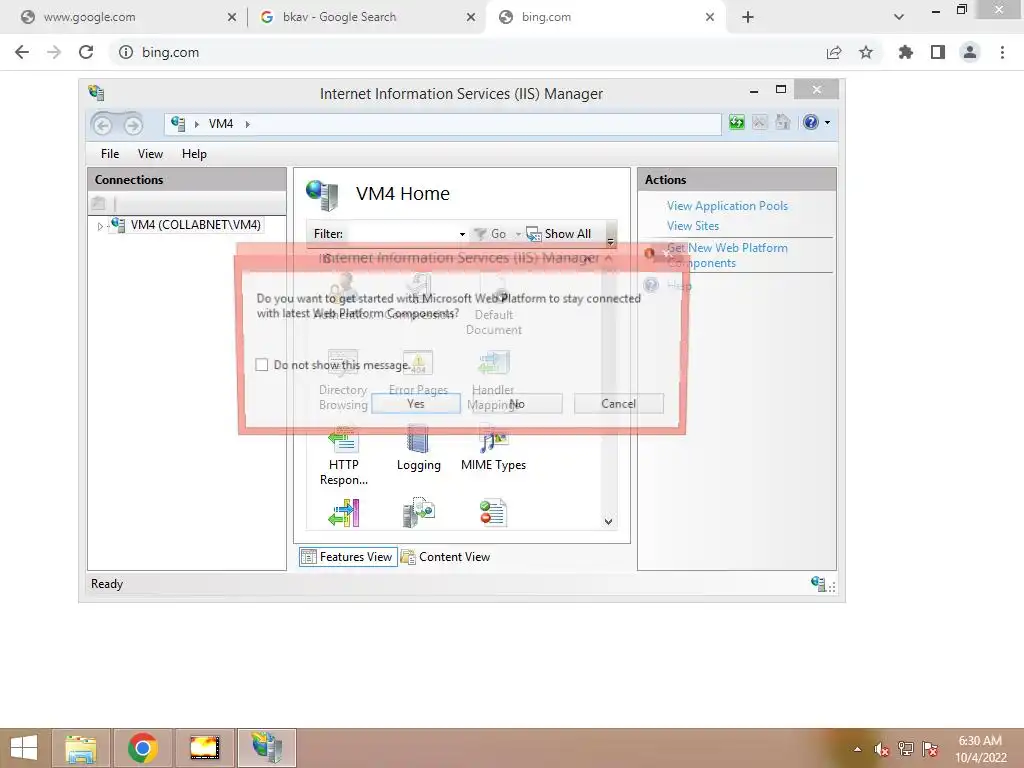Click the stop icon in the IIS toolbar
The image size is (1024, 768).
(760, 122)
